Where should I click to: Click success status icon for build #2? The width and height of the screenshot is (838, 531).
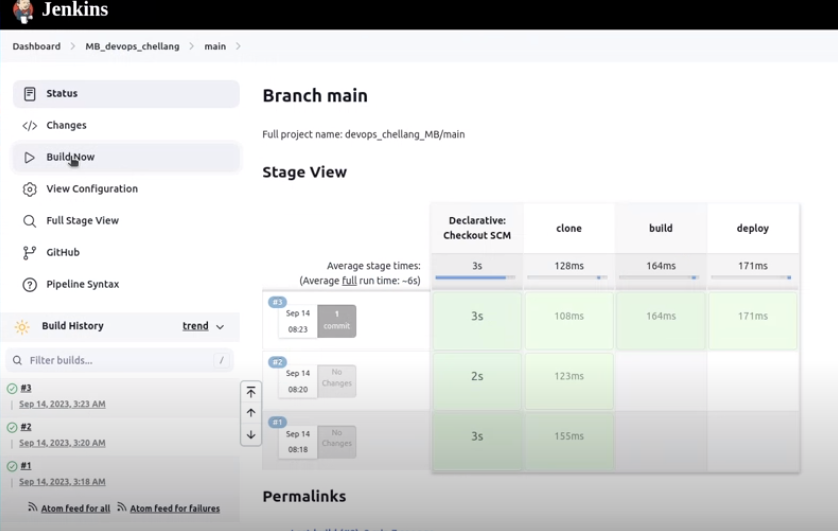coord(12,427)
